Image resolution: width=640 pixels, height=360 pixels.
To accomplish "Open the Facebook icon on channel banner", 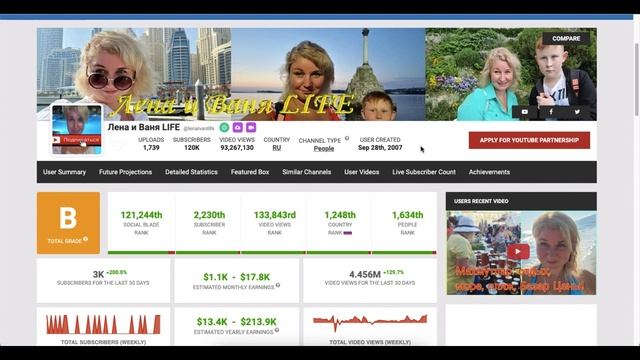I will (x=551, y=112).
